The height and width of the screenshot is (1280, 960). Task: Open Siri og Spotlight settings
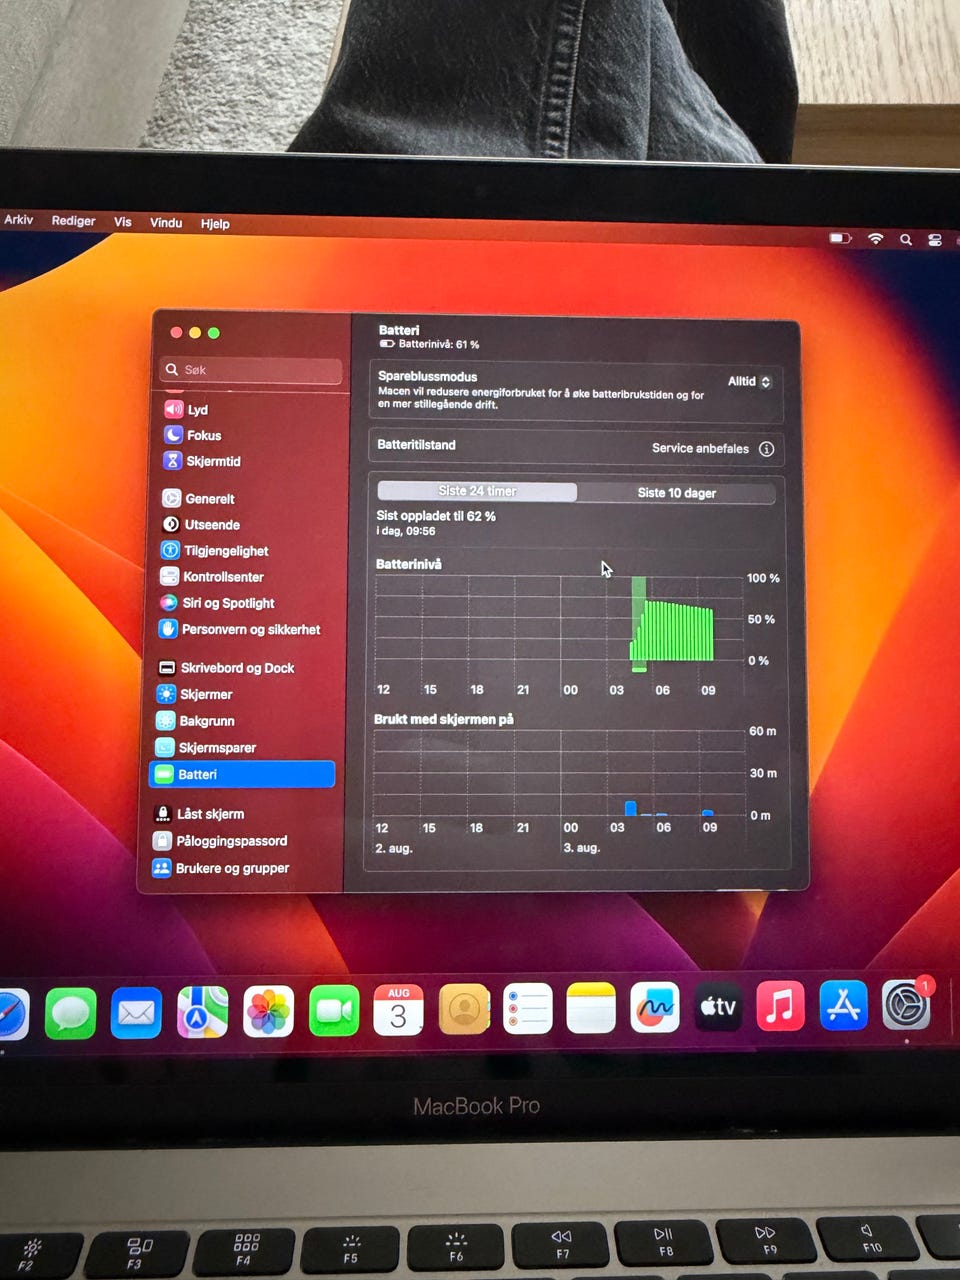(x=216, y=603)
